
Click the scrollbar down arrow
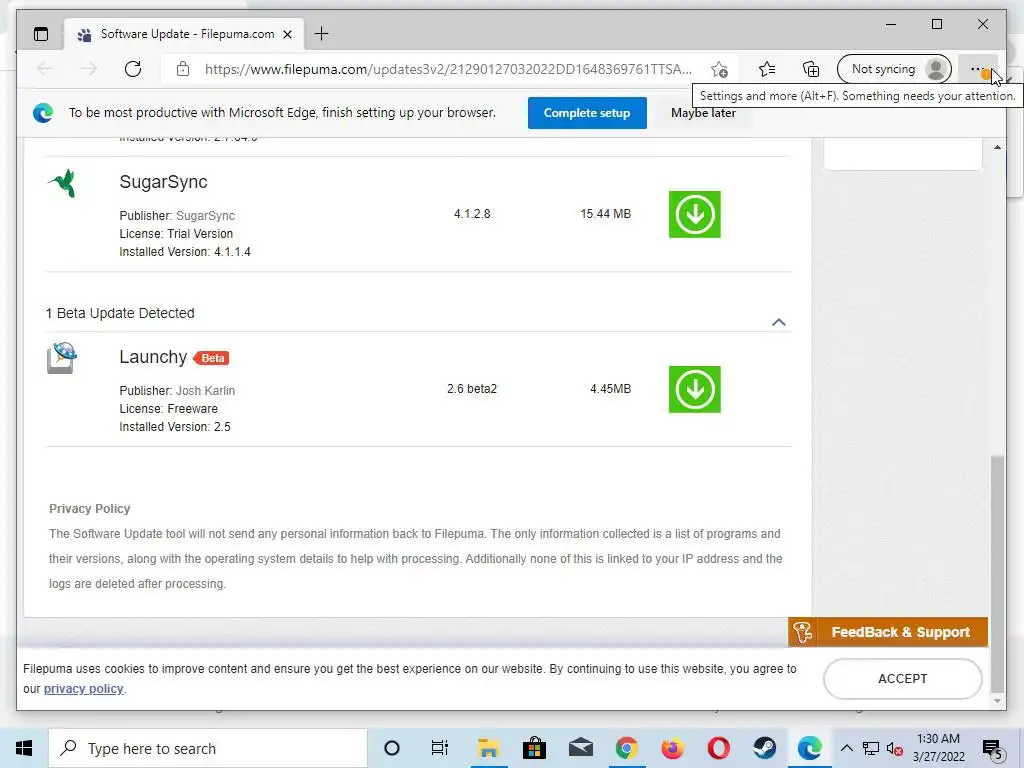[997, 701]
